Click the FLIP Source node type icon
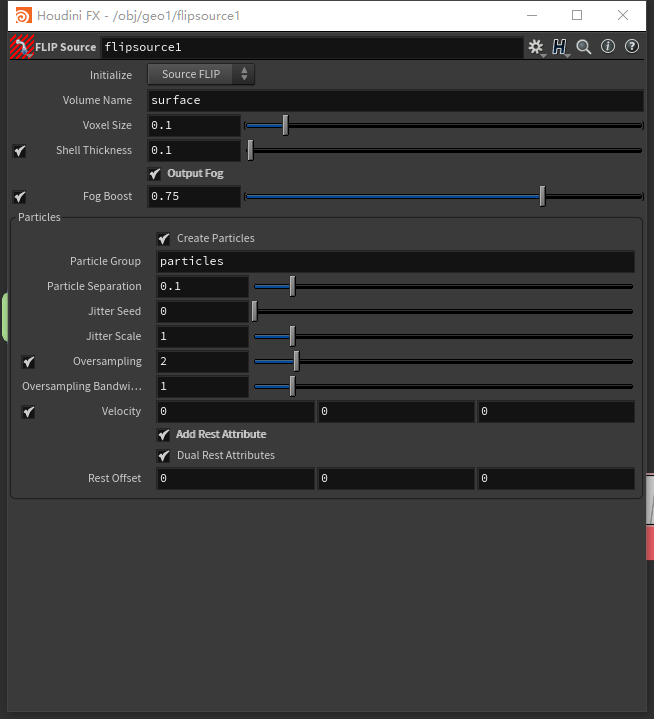This screenshot has width=654, height=719. [22, 47]
